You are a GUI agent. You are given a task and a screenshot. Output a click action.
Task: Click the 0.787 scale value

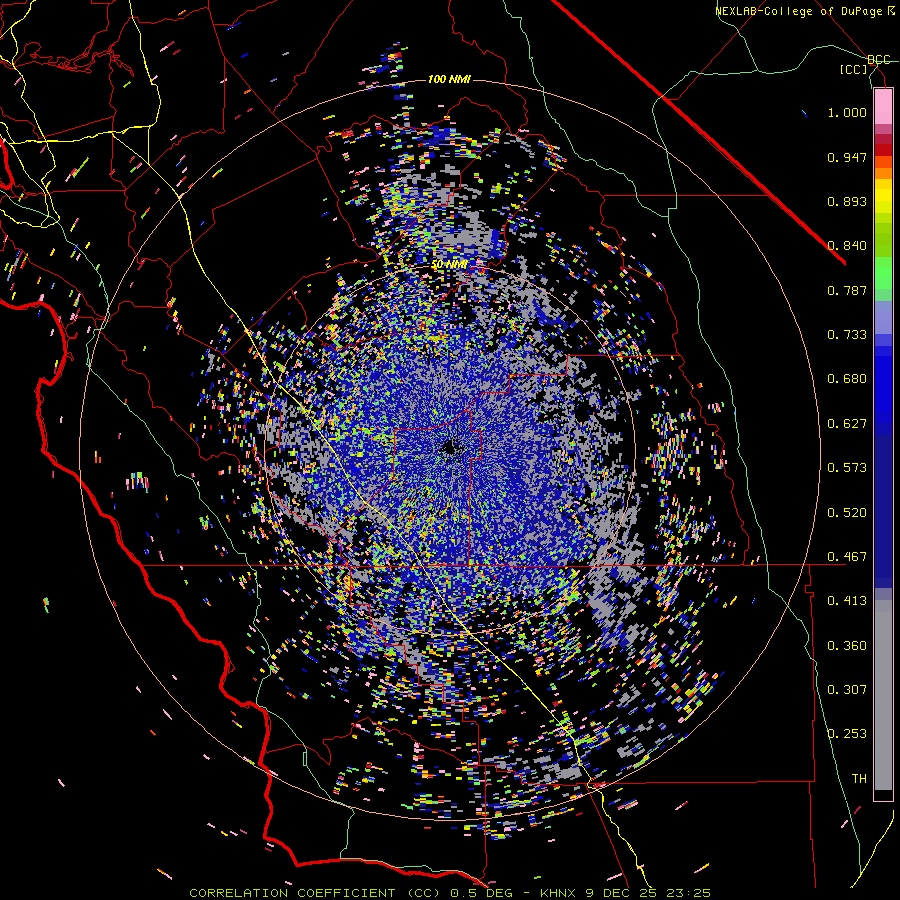coord(847,290)
